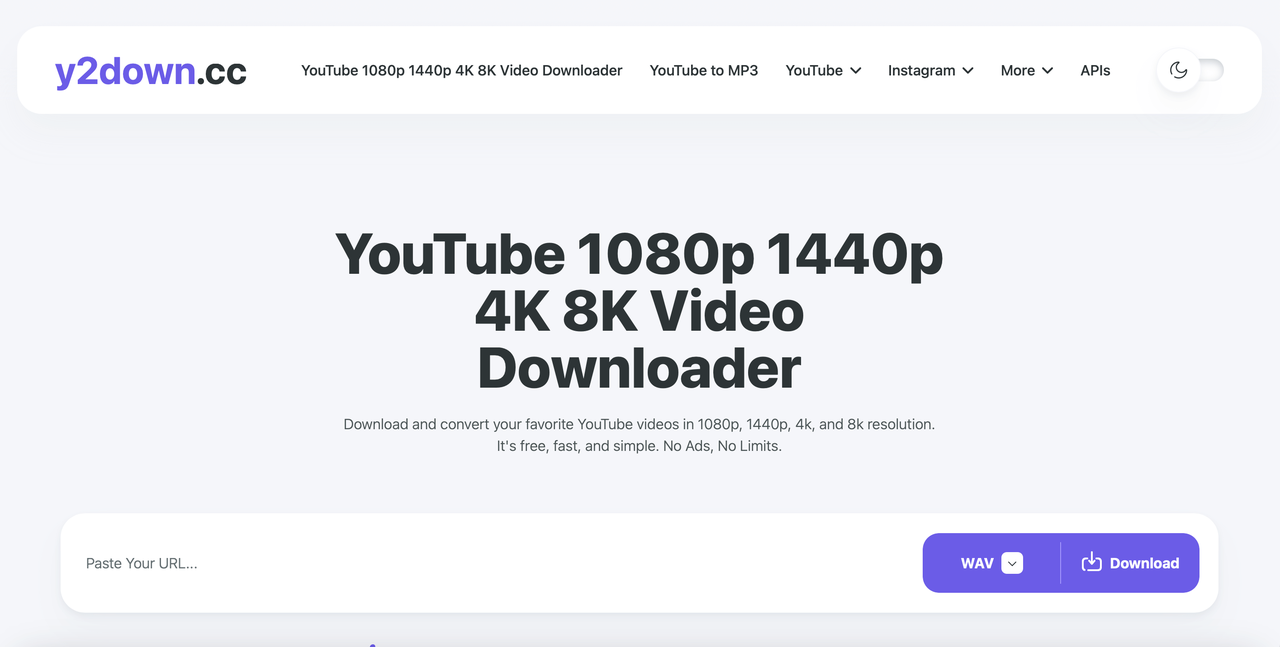Click the download arrow icon inside the purple button

(x=1091, y=562)
